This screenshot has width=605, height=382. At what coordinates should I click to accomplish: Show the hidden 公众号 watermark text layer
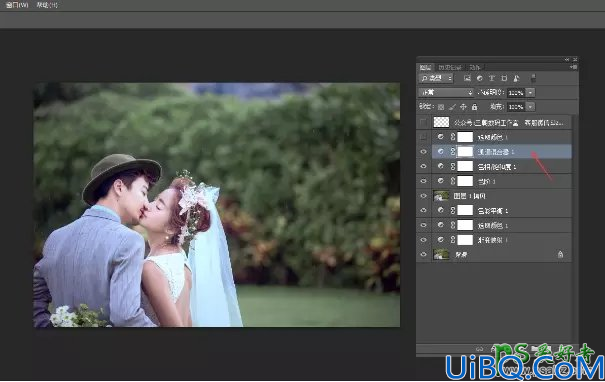[x=424, y=123]
